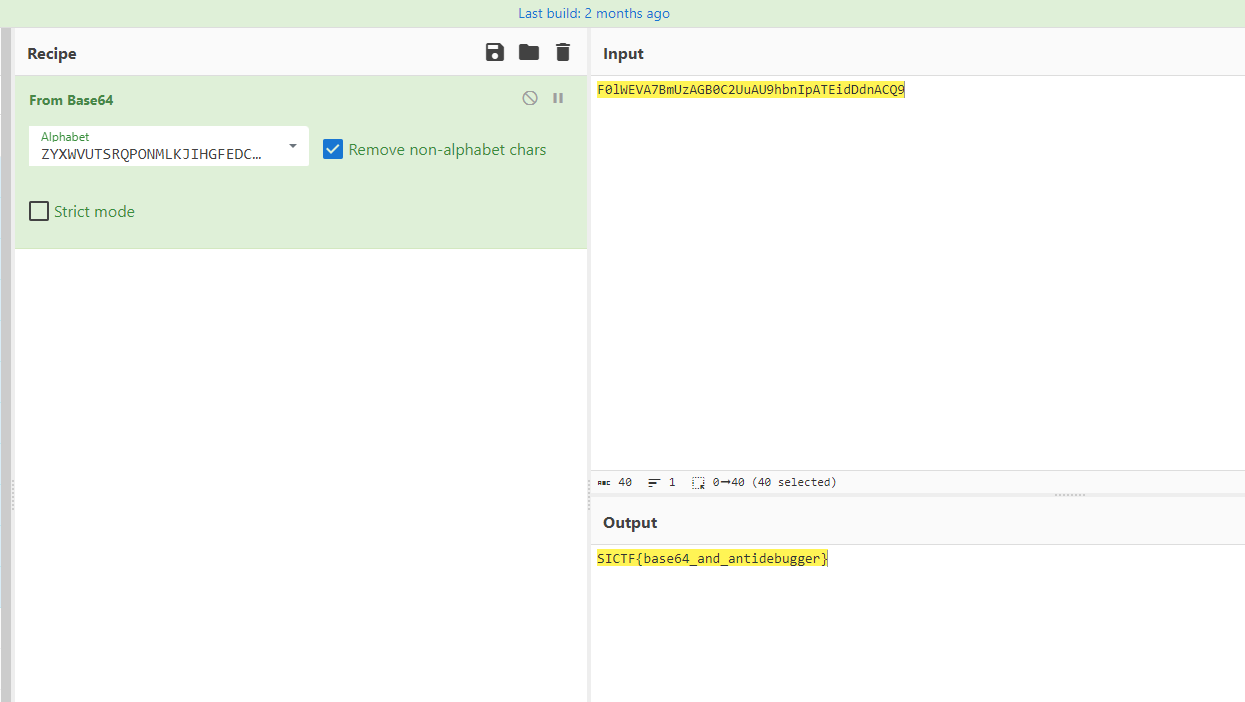The image size is (1245, 702).
Task: Clear the recipe with the trash icon
Action: click(x=563, y=53)
